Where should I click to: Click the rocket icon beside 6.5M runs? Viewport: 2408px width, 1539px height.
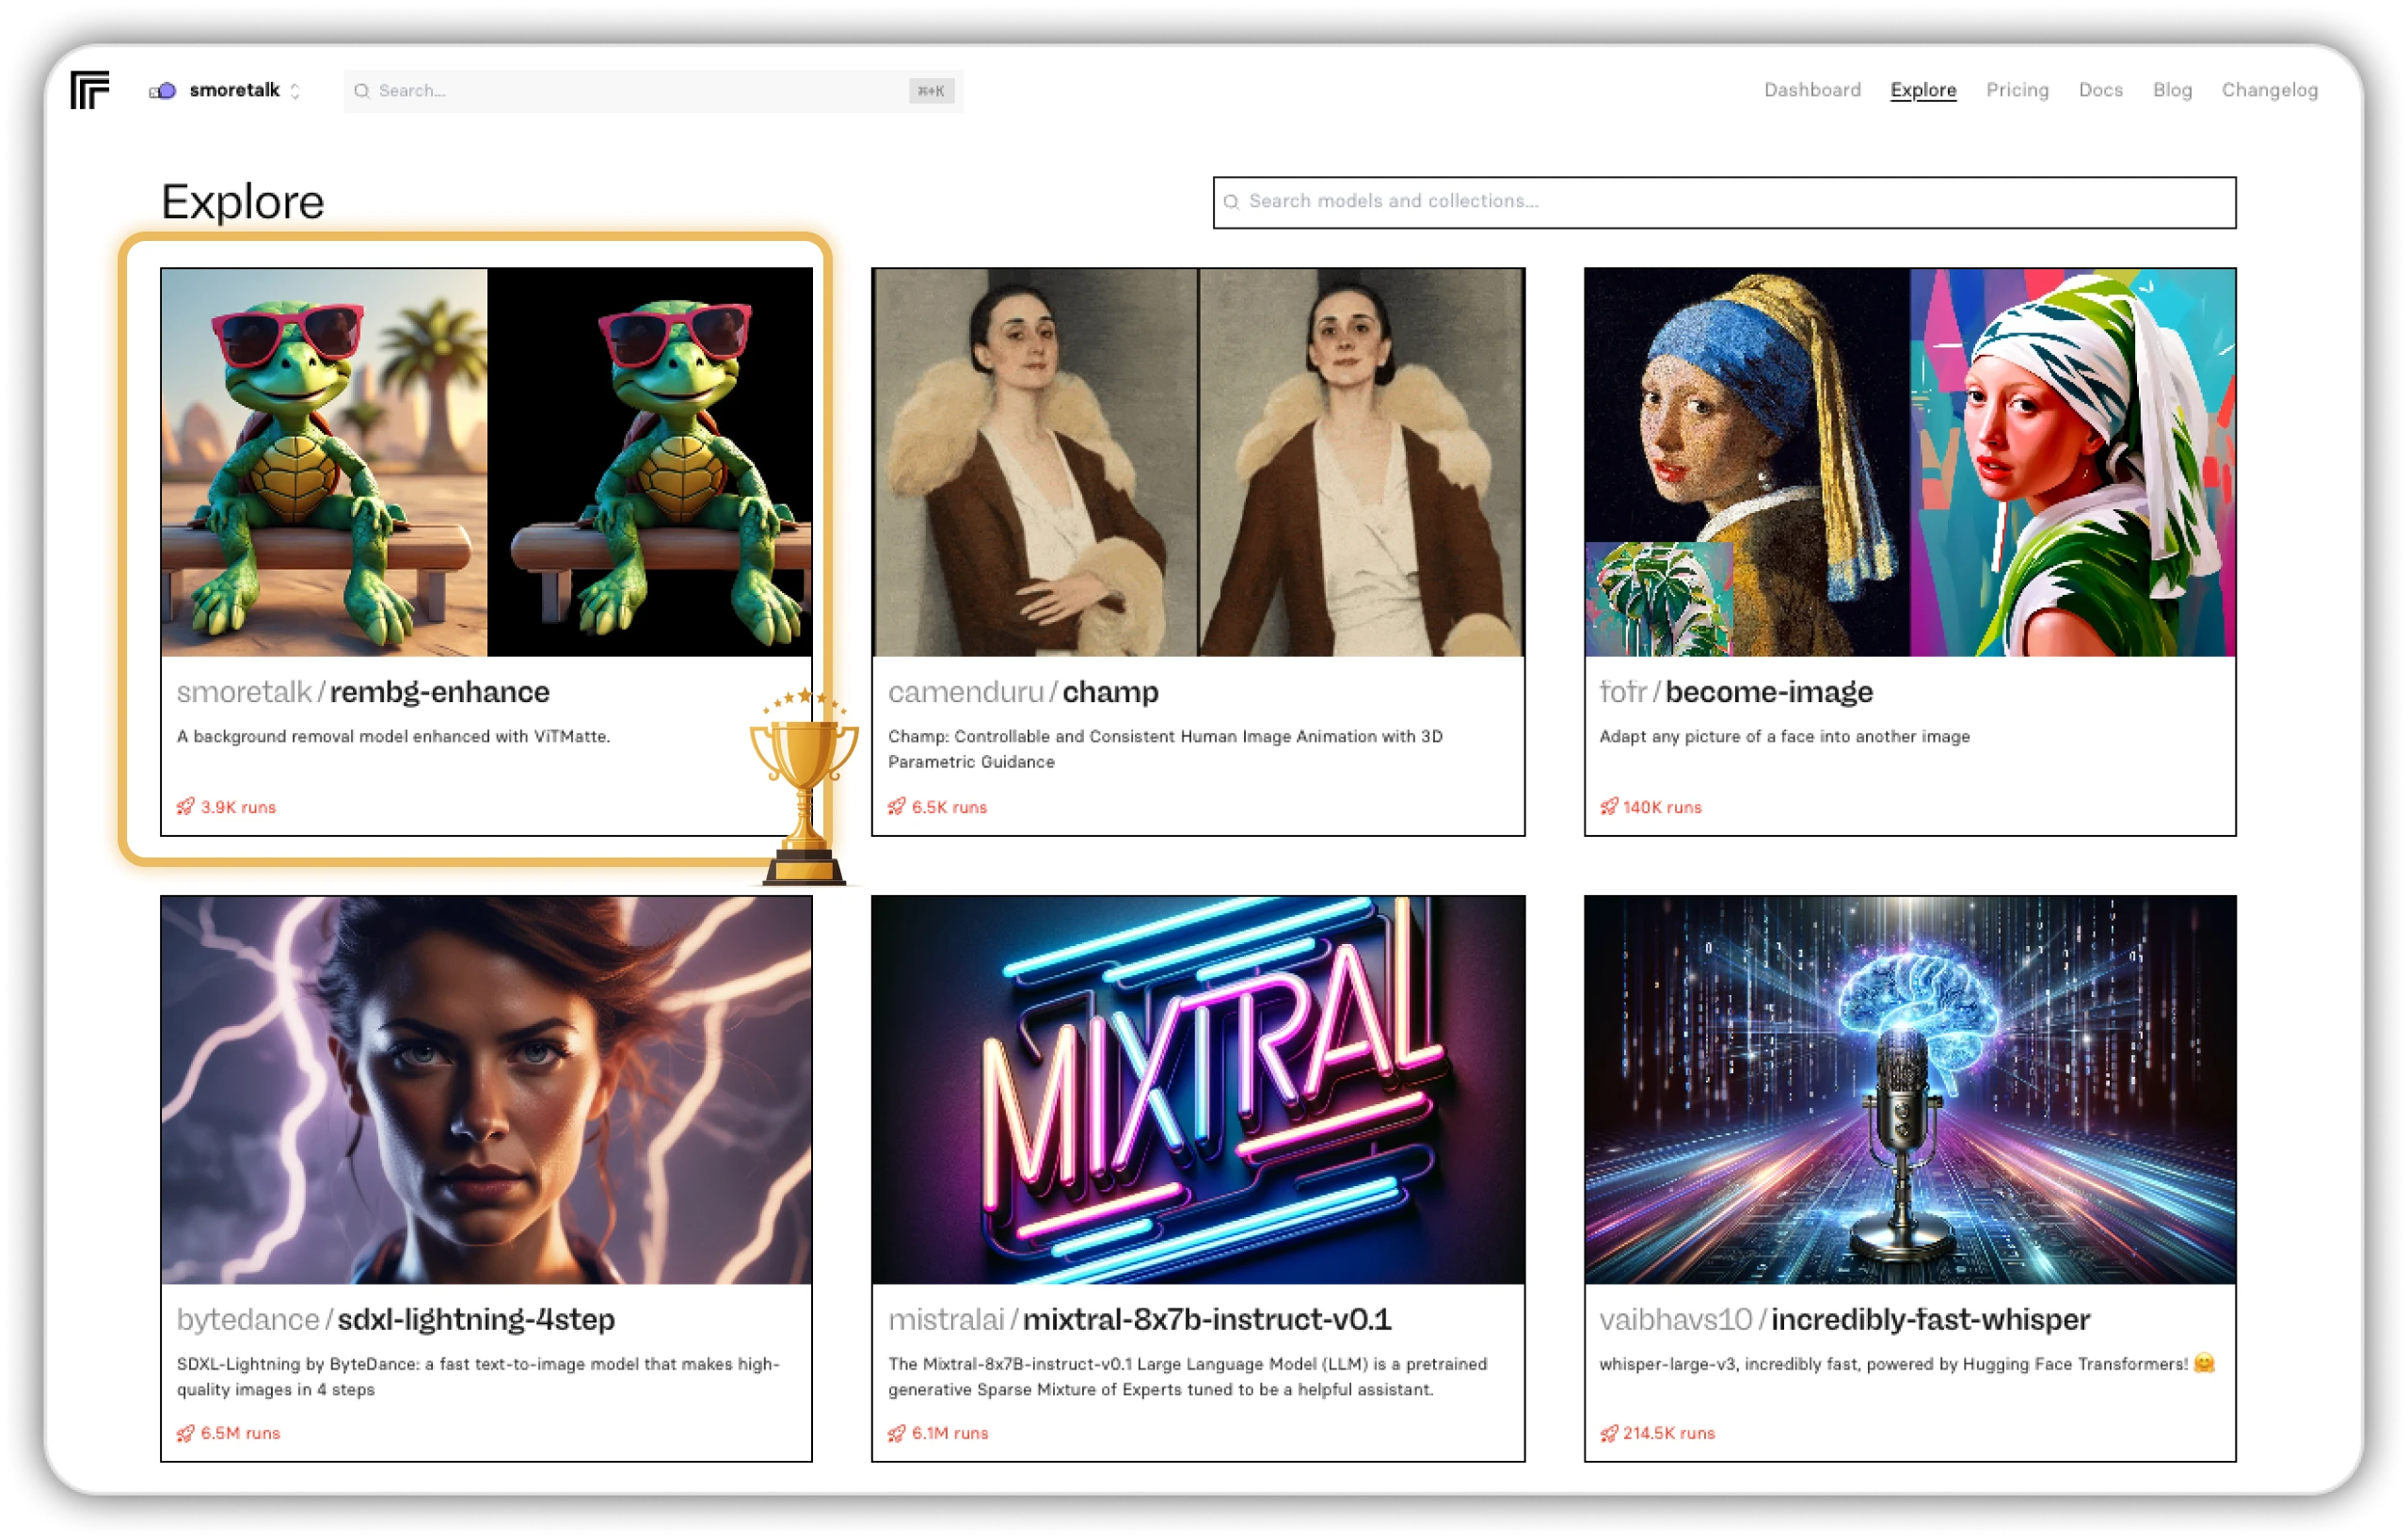coord(186,1433)
